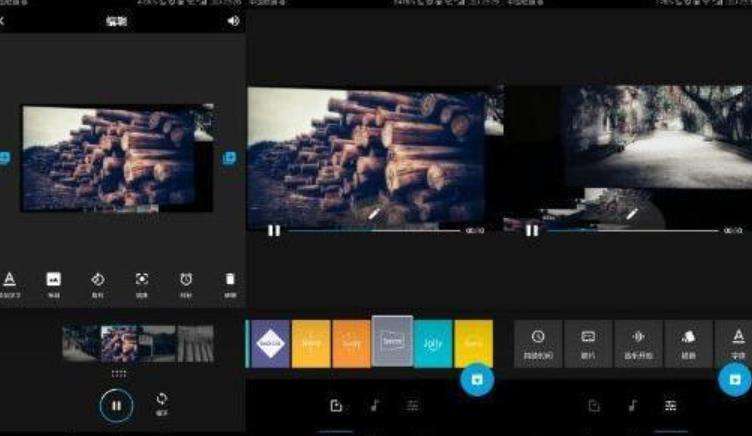The image size is (752, 436).
Task: Select the log pile clip in the clip strip
Action: point(119,344)
